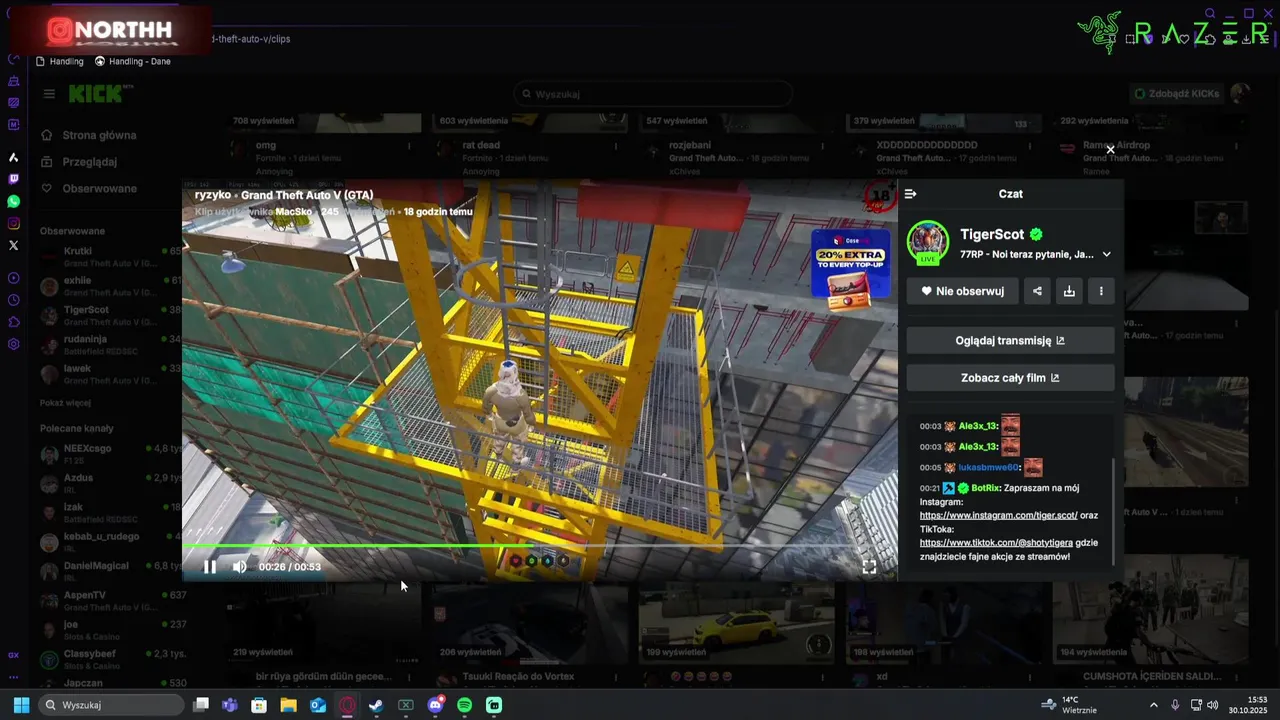Click the TigerScot channel name in panel

point(992,234)
